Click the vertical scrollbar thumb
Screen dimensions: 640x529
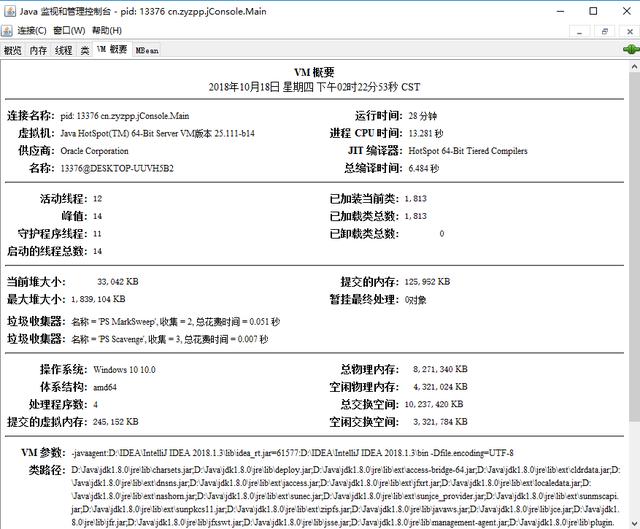point(634,247)
